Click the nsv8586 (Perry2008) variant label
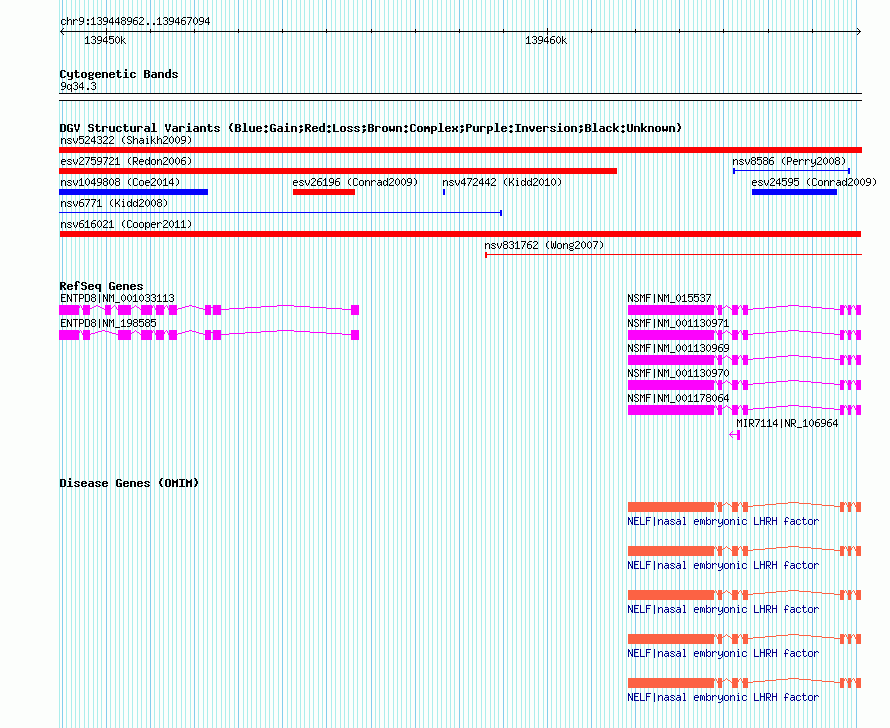The image size is (890, 728). pyautogui.click(x=789, y=161)
